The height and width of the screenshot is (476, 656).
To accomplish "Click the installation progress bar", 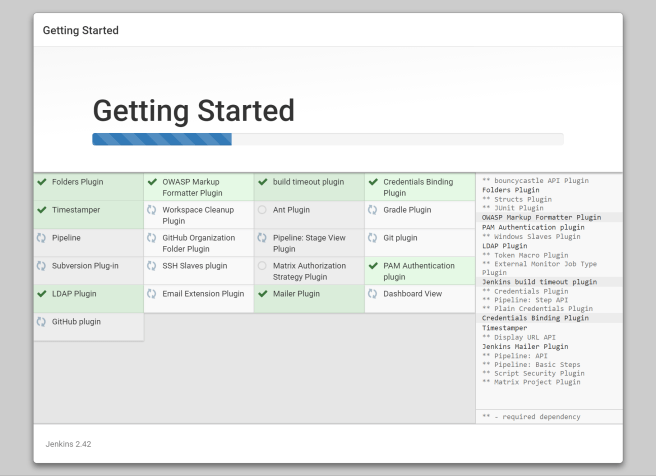I will [327, 139].
